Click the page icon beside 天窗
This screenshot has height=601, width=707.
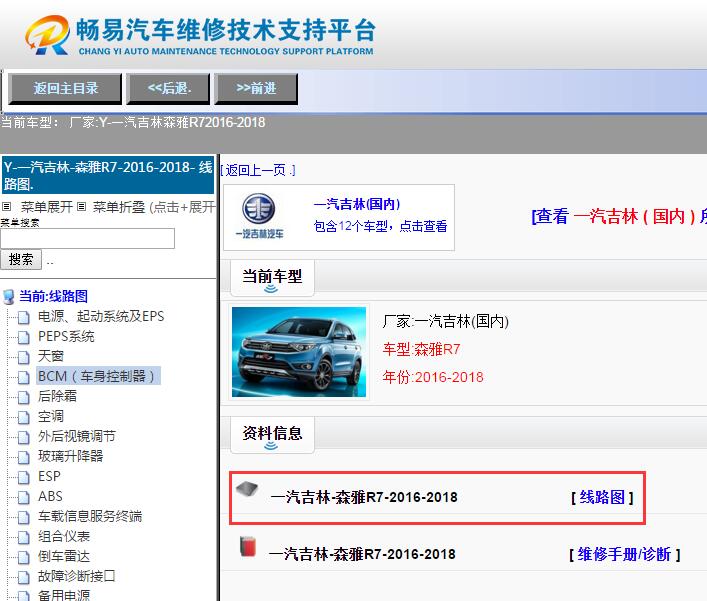point(24,357)
